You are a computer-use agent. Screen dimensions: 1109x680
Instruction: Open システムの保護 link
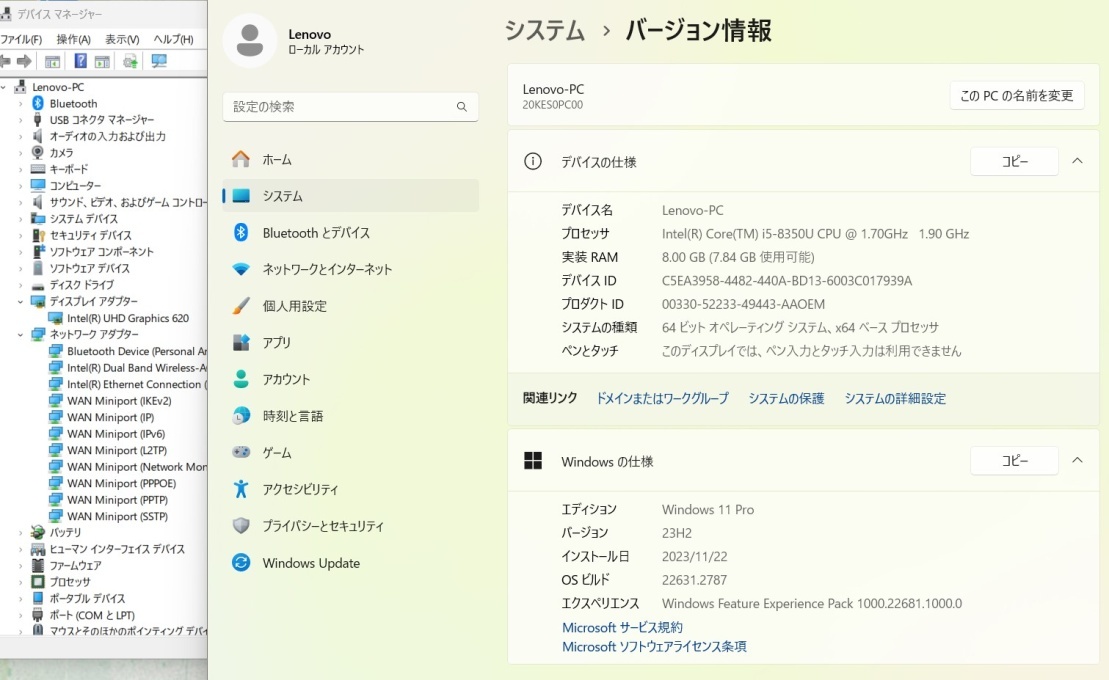(x=786, y=398)
